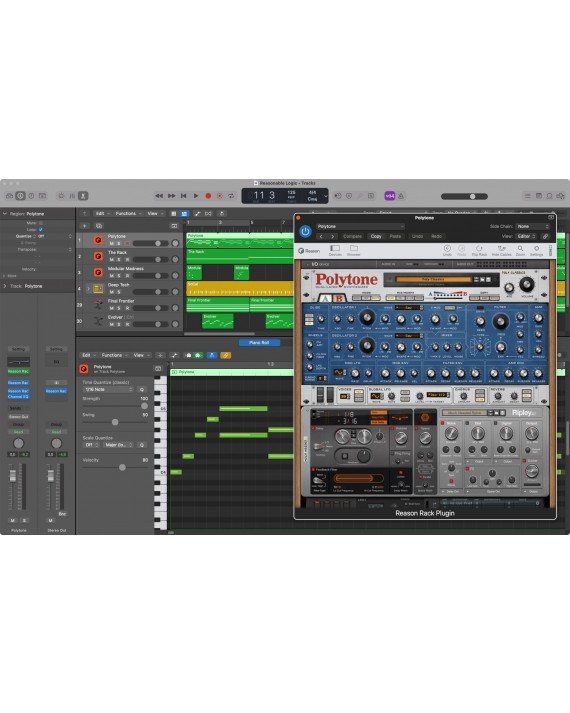Open the Tracks area View menu

pos(155,213)
